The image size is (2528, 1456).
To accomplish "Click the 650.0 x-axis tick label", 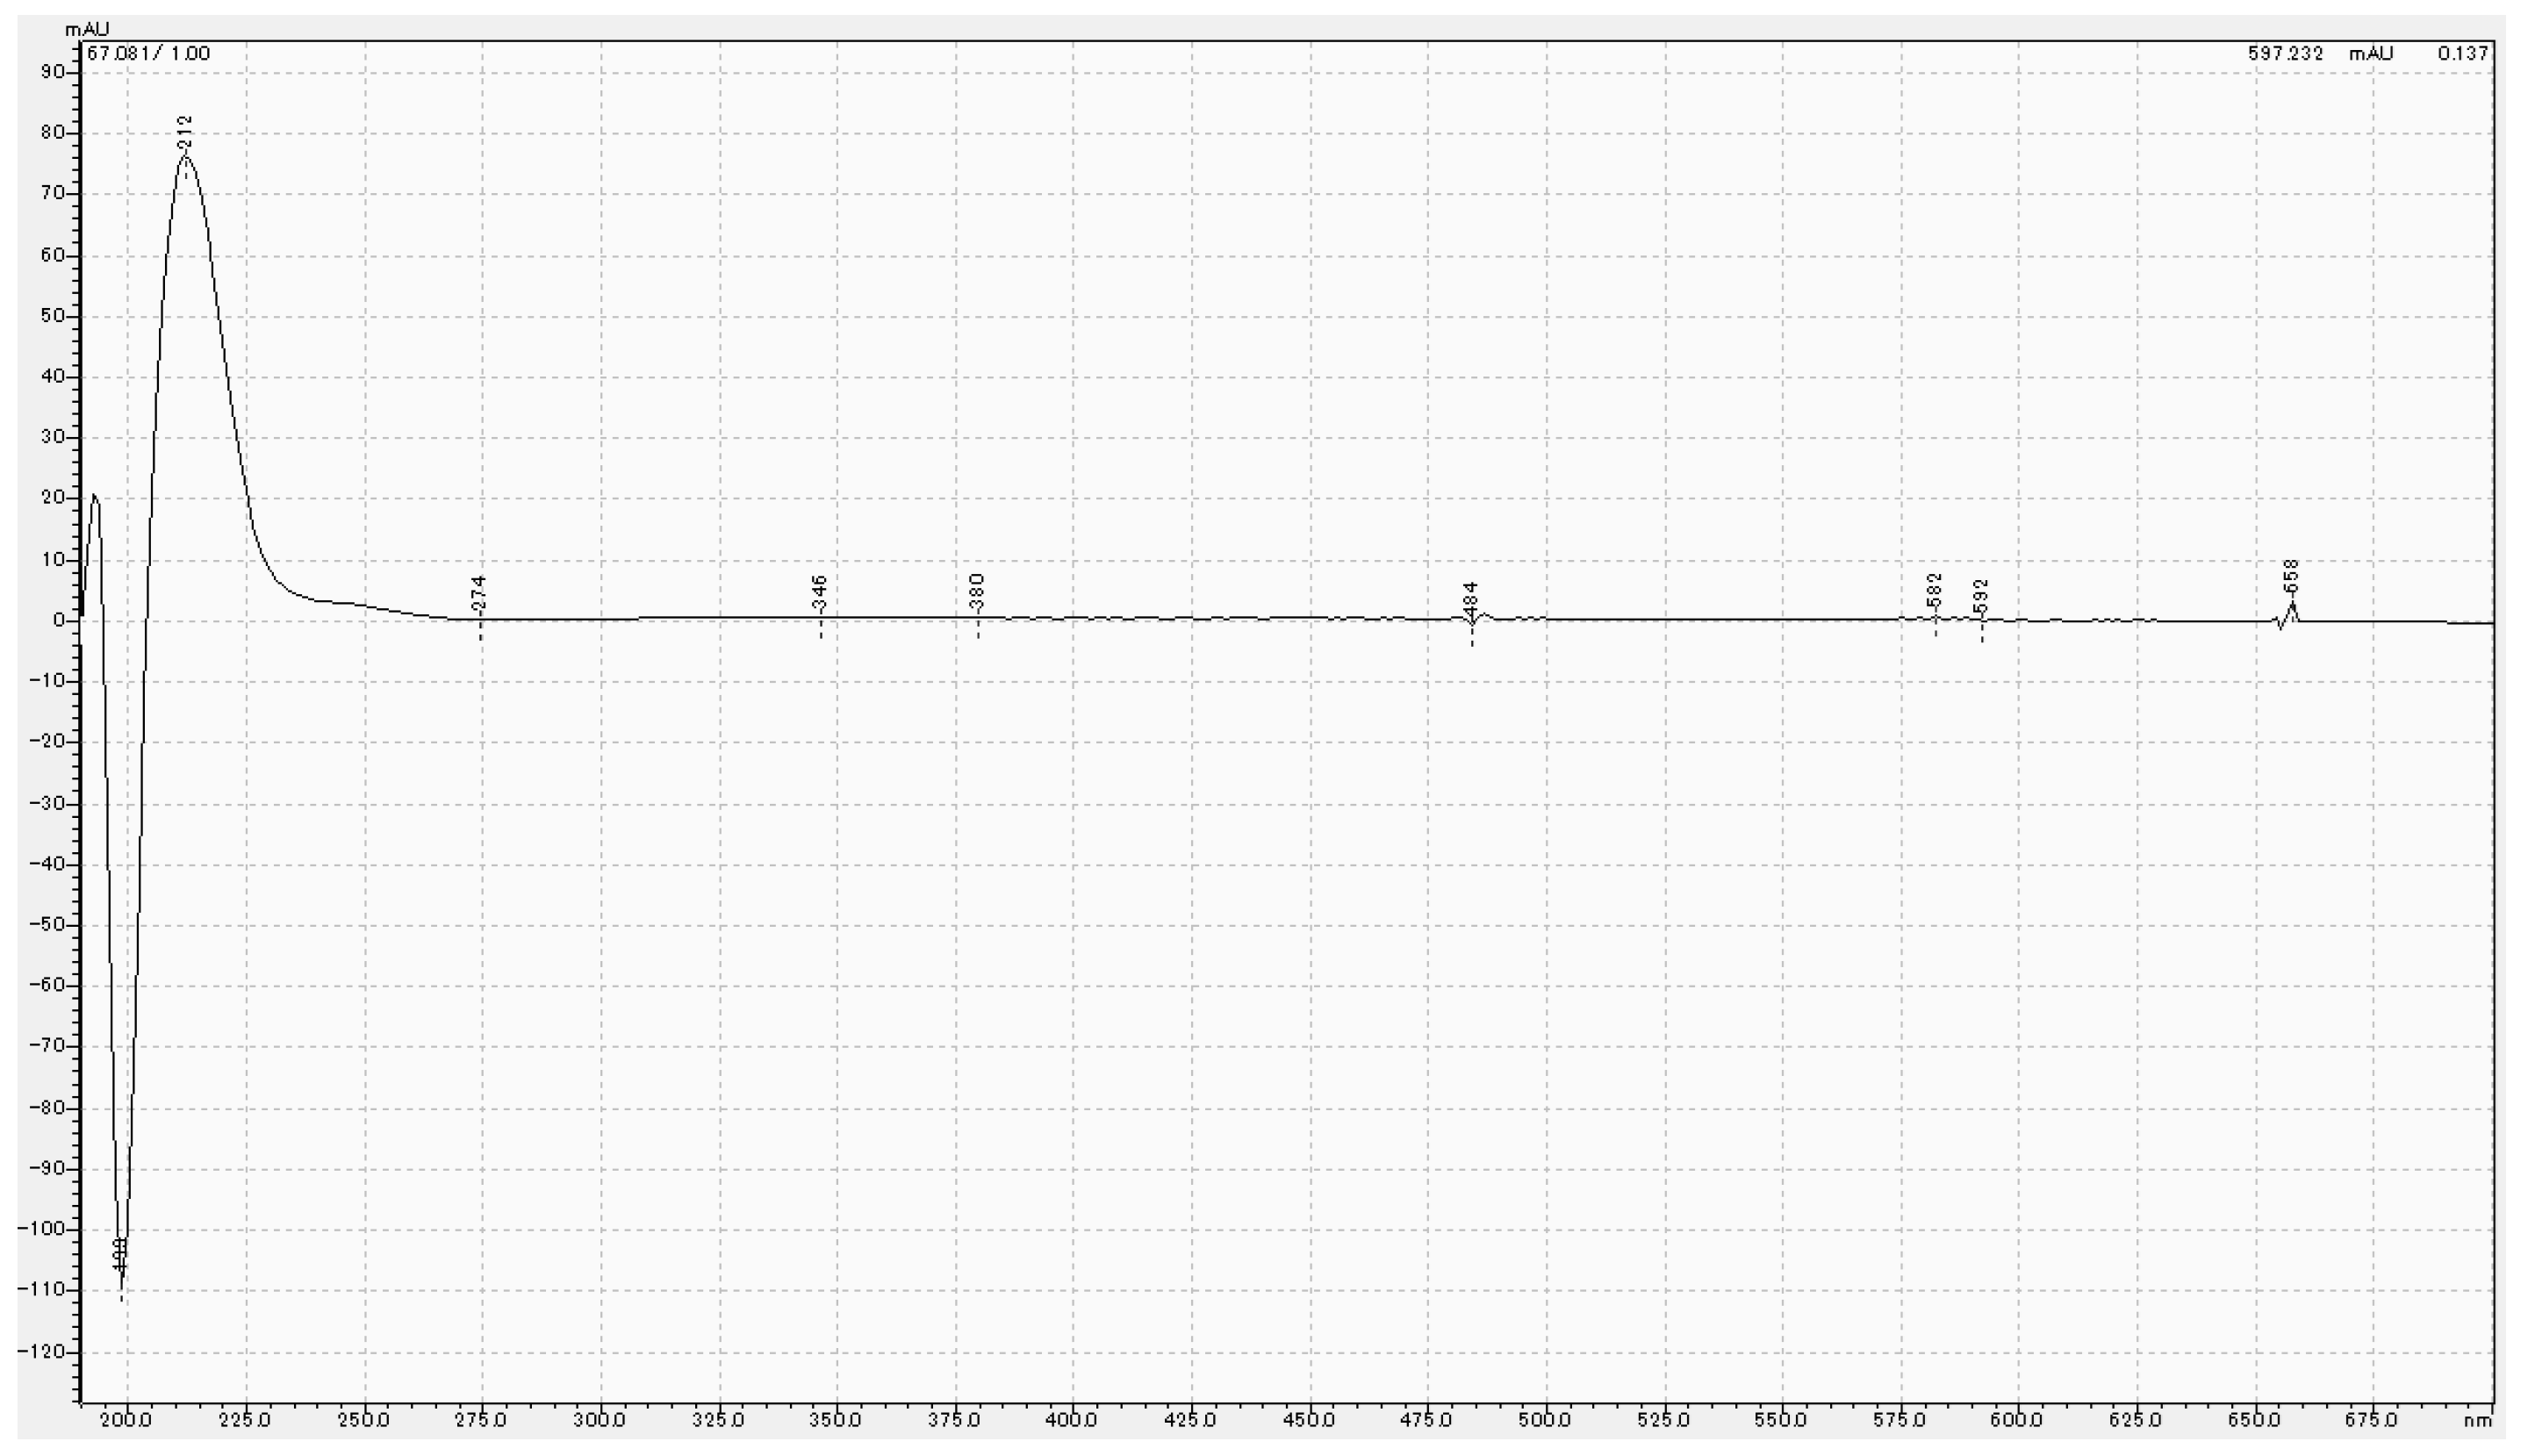I will pos(2254,1420).
